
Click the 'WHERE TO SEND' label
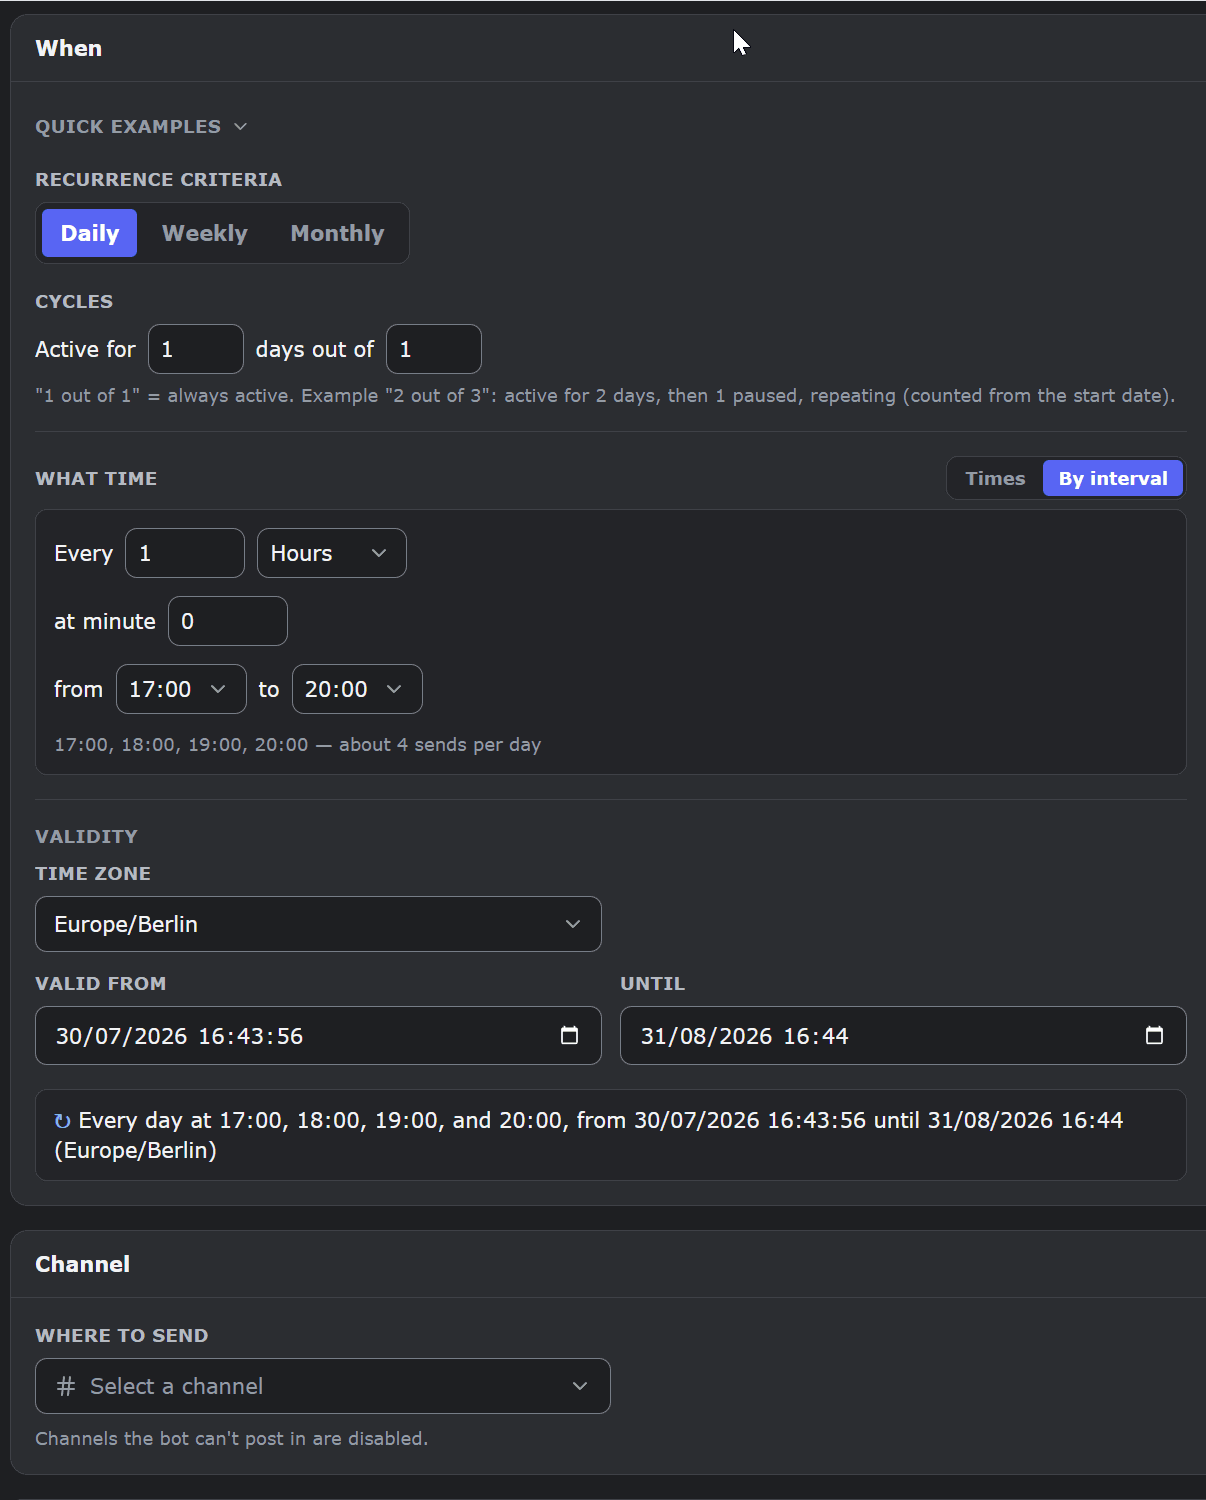tap(122, 1336)
